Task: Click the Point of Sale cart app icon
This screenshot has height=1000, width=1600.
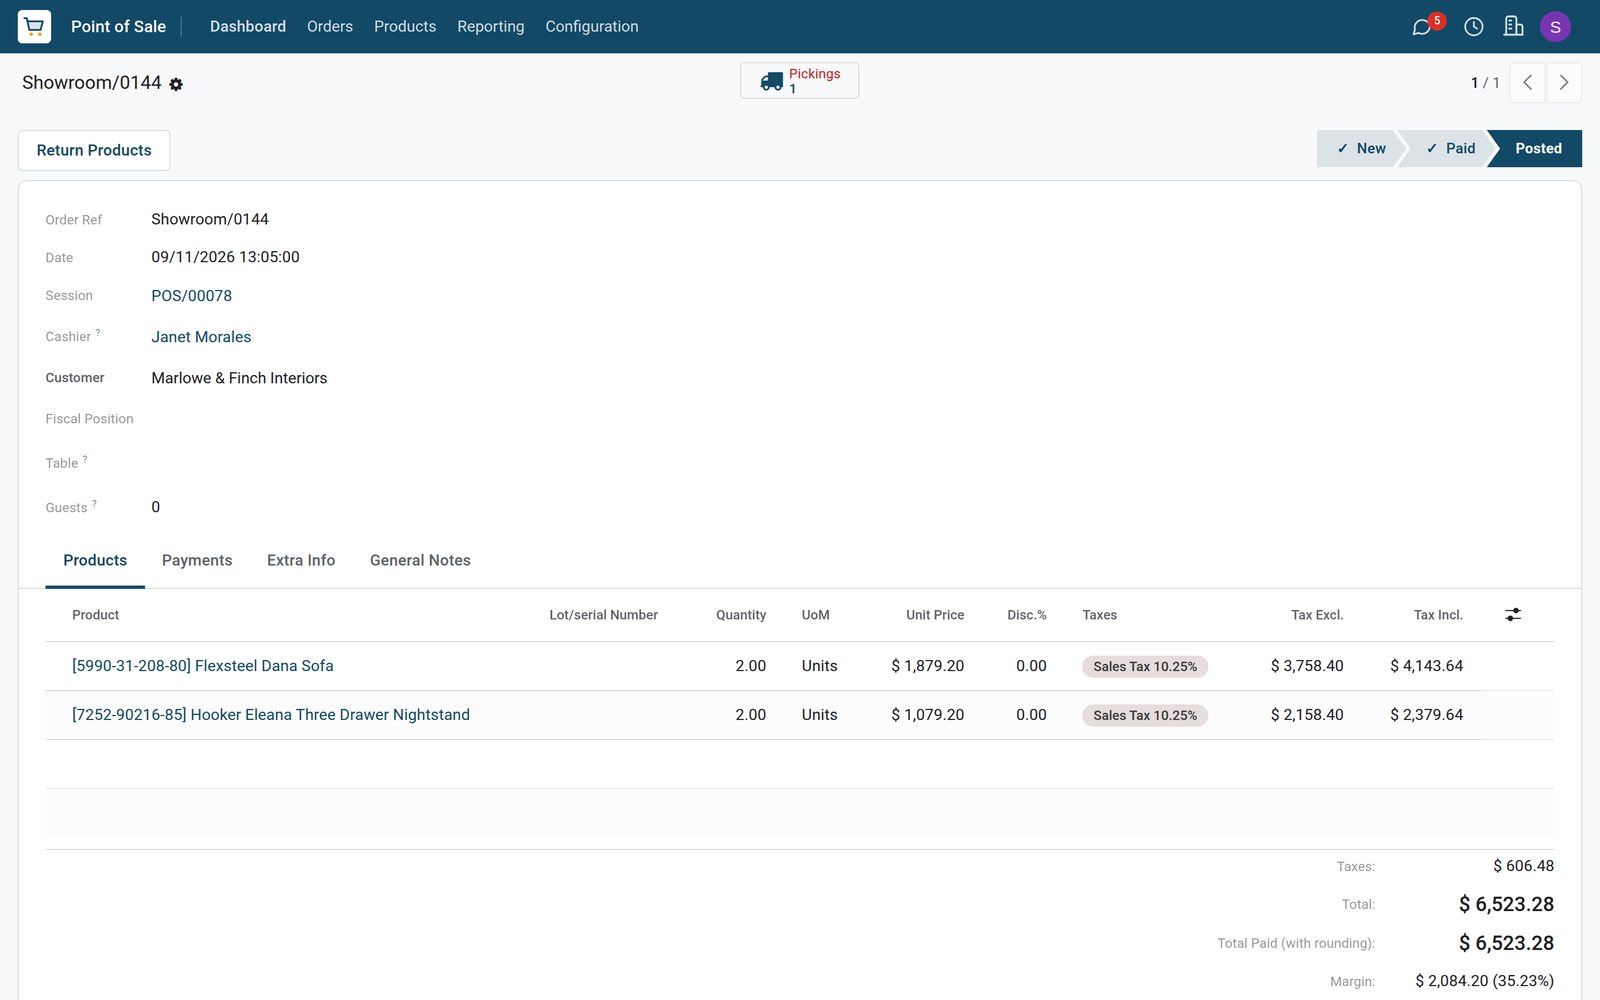Action: (x=34, y=26)
